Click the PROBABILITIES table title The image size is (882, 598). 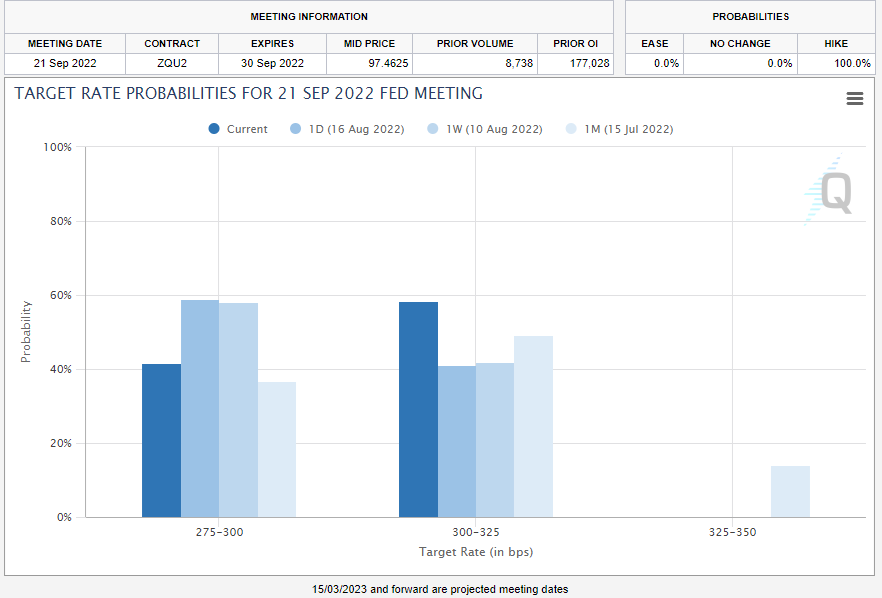pos(750,16)
